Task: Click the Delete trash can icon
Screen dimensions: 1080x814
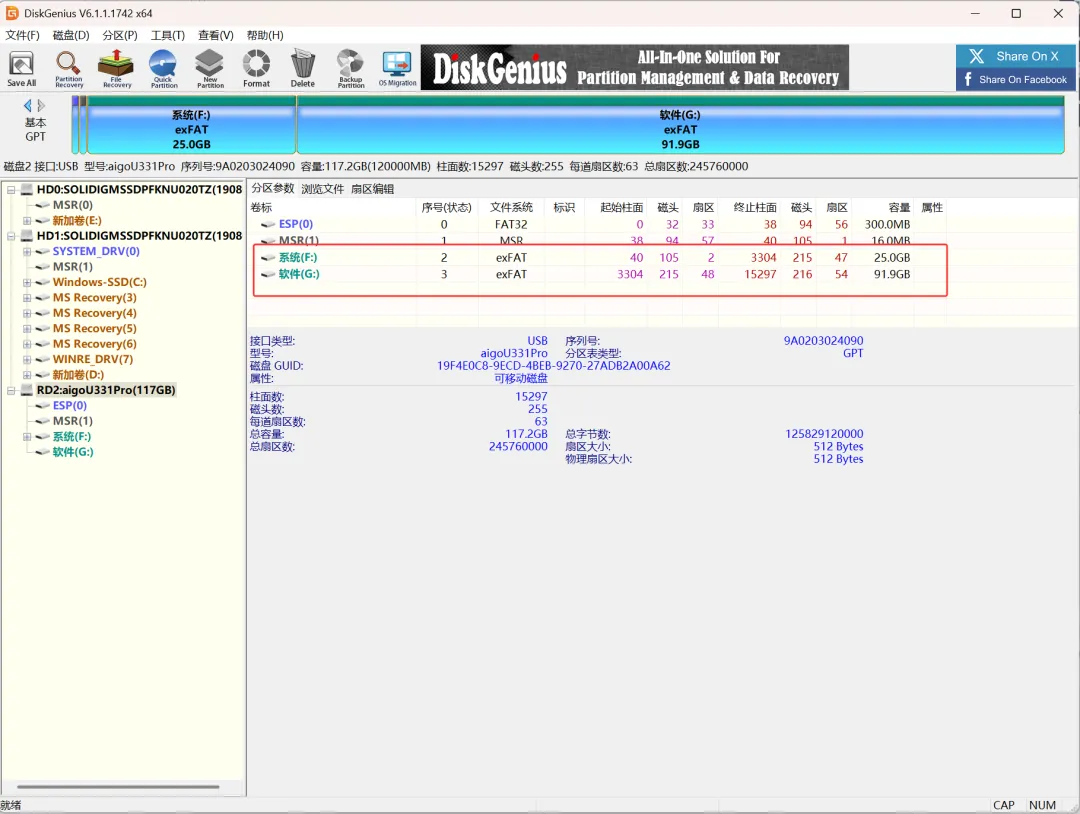Action: point(302,69)
